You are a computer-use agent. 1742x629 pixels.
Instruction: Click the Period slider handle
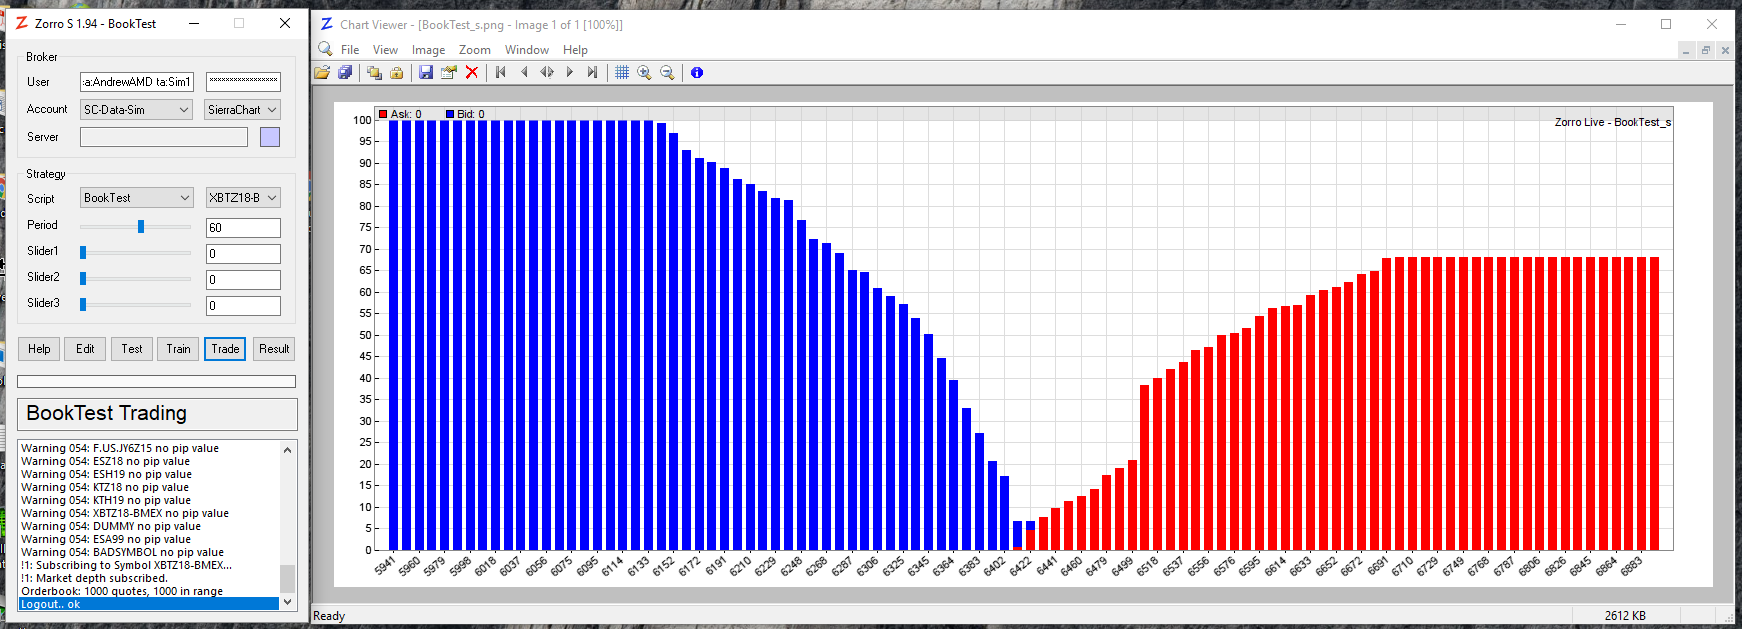point(141,227)
